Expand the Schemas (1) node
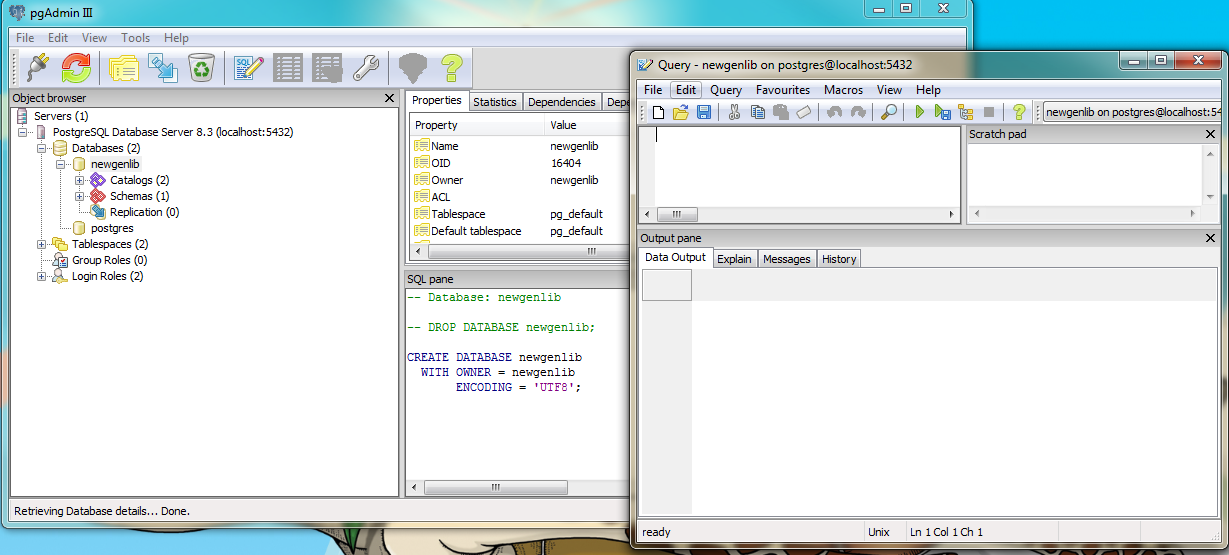 80,196
